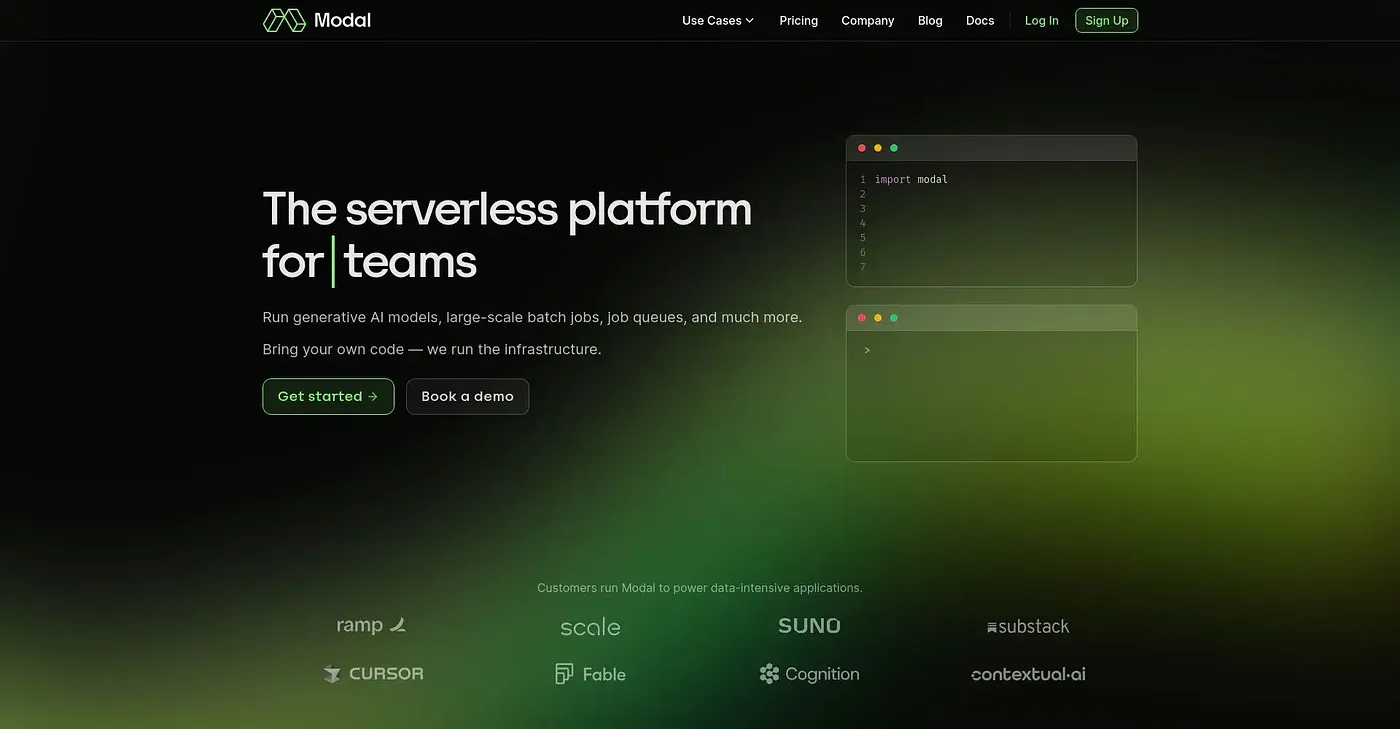Go to the Pricing page
1400x729 pixels.
799,20
